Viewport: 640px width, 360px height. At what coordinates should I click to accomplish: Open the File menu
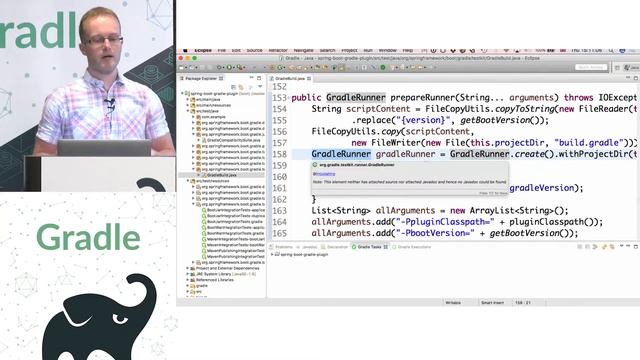tap(222, 50)
